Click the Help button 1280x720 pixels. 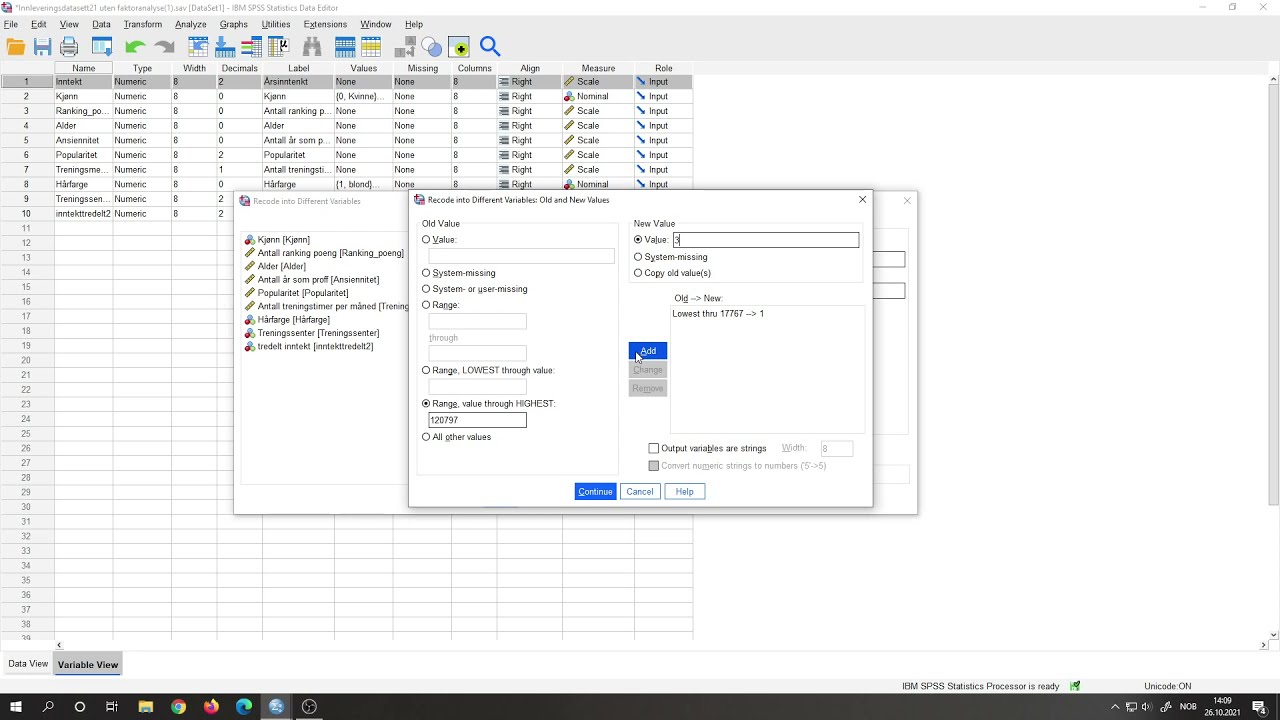point(684,491)
